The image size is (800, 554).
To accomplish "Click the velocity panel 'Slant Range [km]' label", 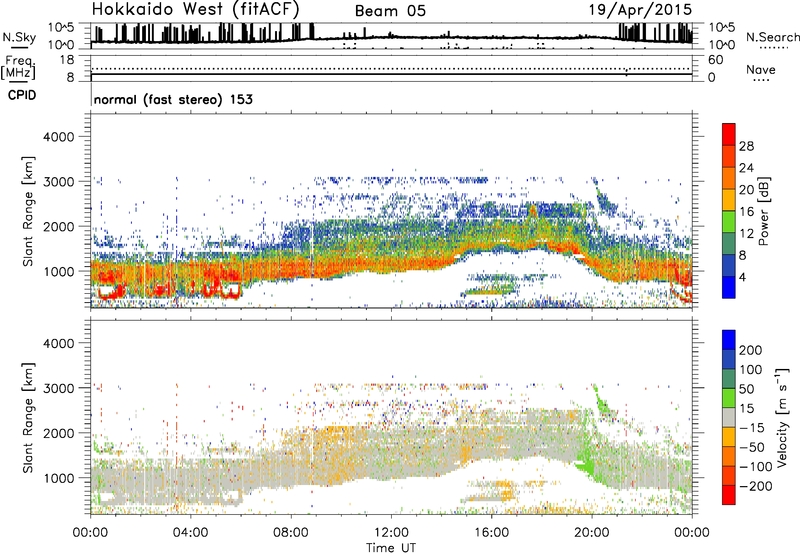I will tap(28, 418).
